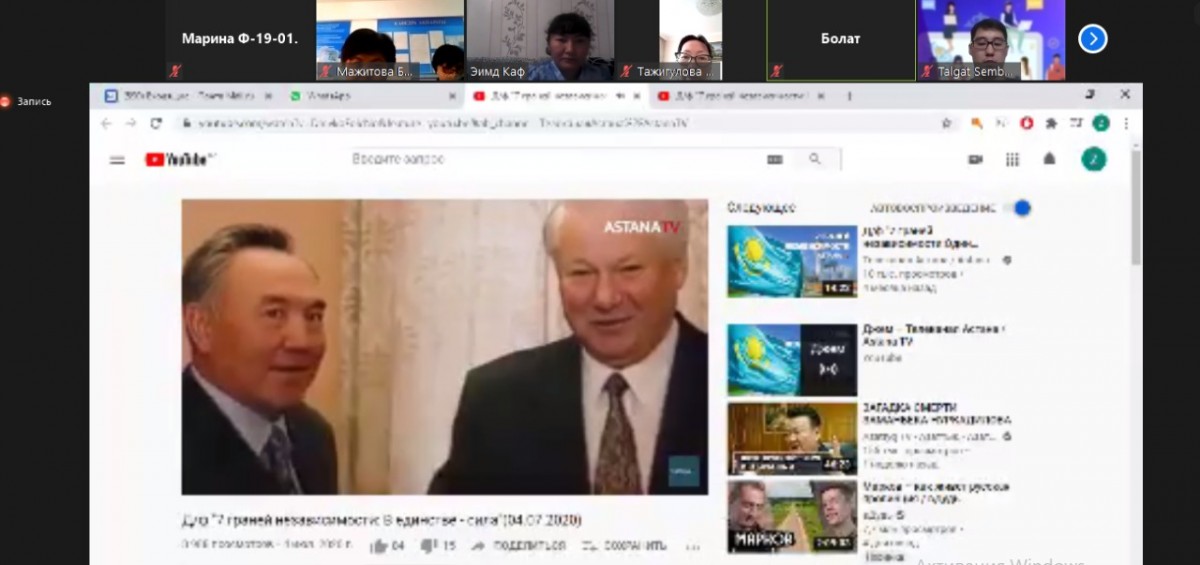Click the search magnifier button
This screenshot has width=1200, height=565.
pyautogui.click(x=815, y=159)
